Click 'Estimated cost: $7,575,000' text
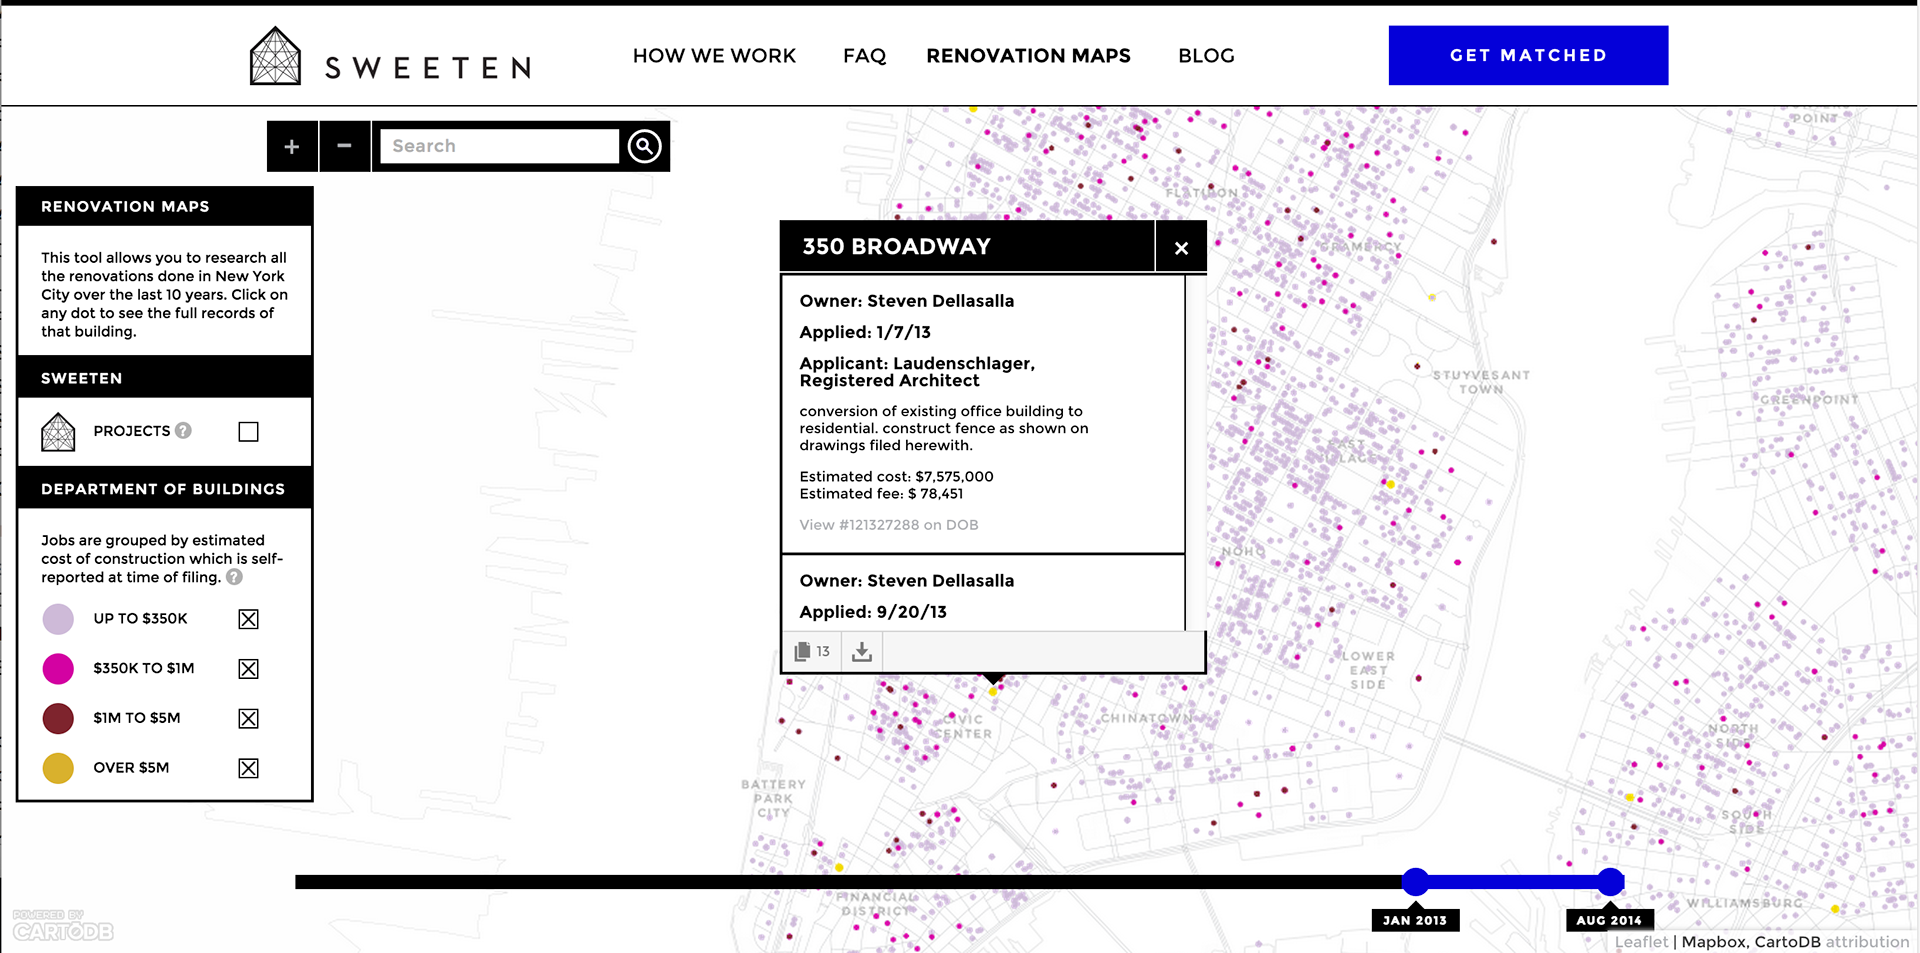 [x=896, y=477]
